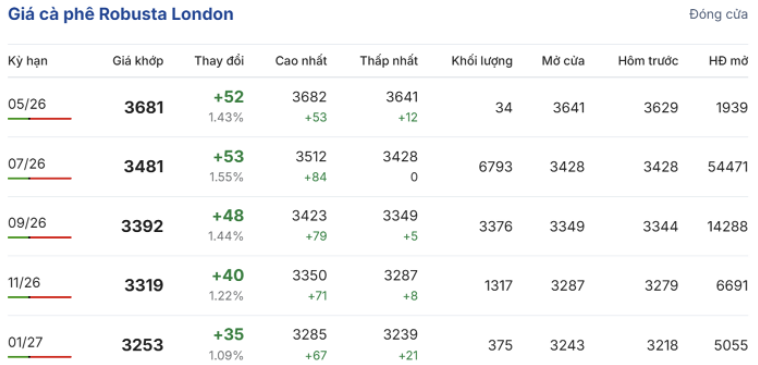Click the range bar under 05/26
758x365 pixels.
pyautogui.click(x=40, y=118)
